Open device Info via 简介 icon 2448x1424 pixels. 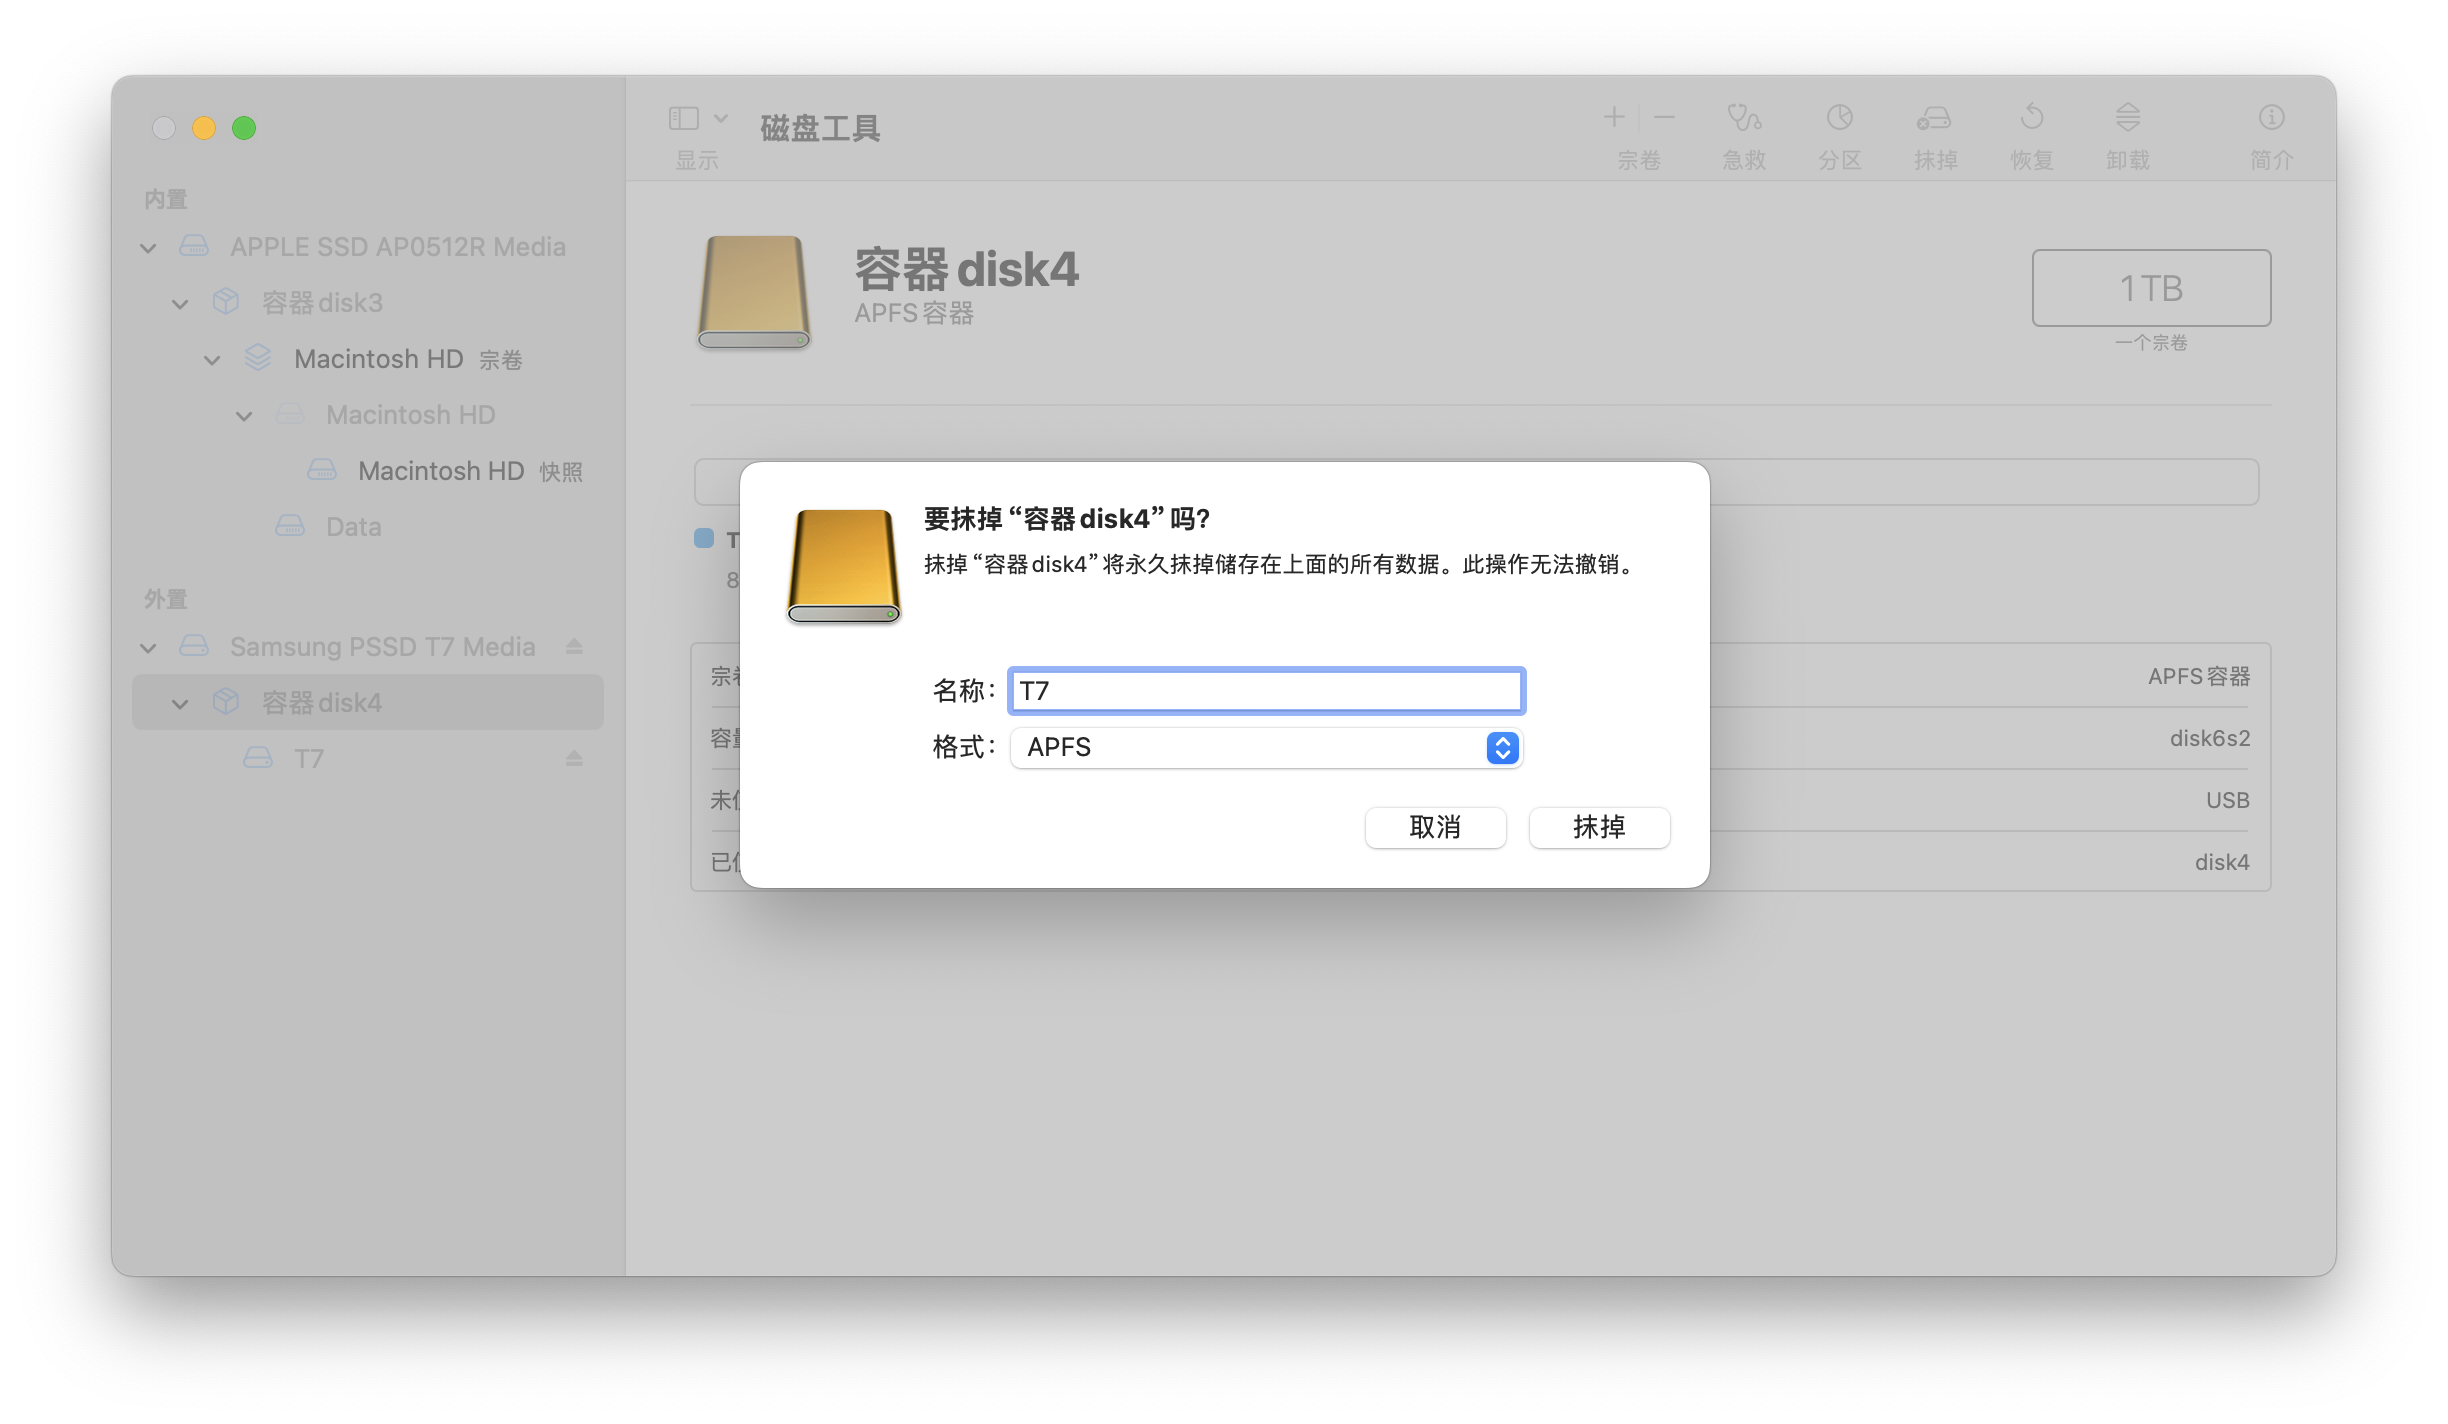2270,133
